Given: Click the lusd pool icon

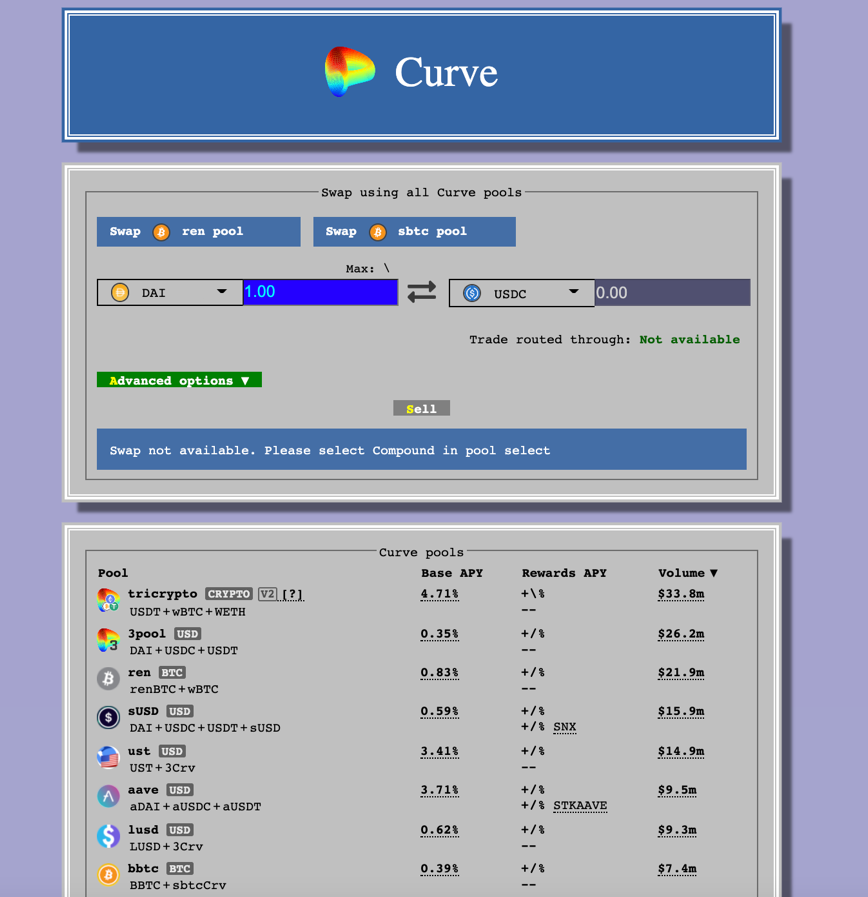Looking at the screenshot, I should click(x=108, y=835).
